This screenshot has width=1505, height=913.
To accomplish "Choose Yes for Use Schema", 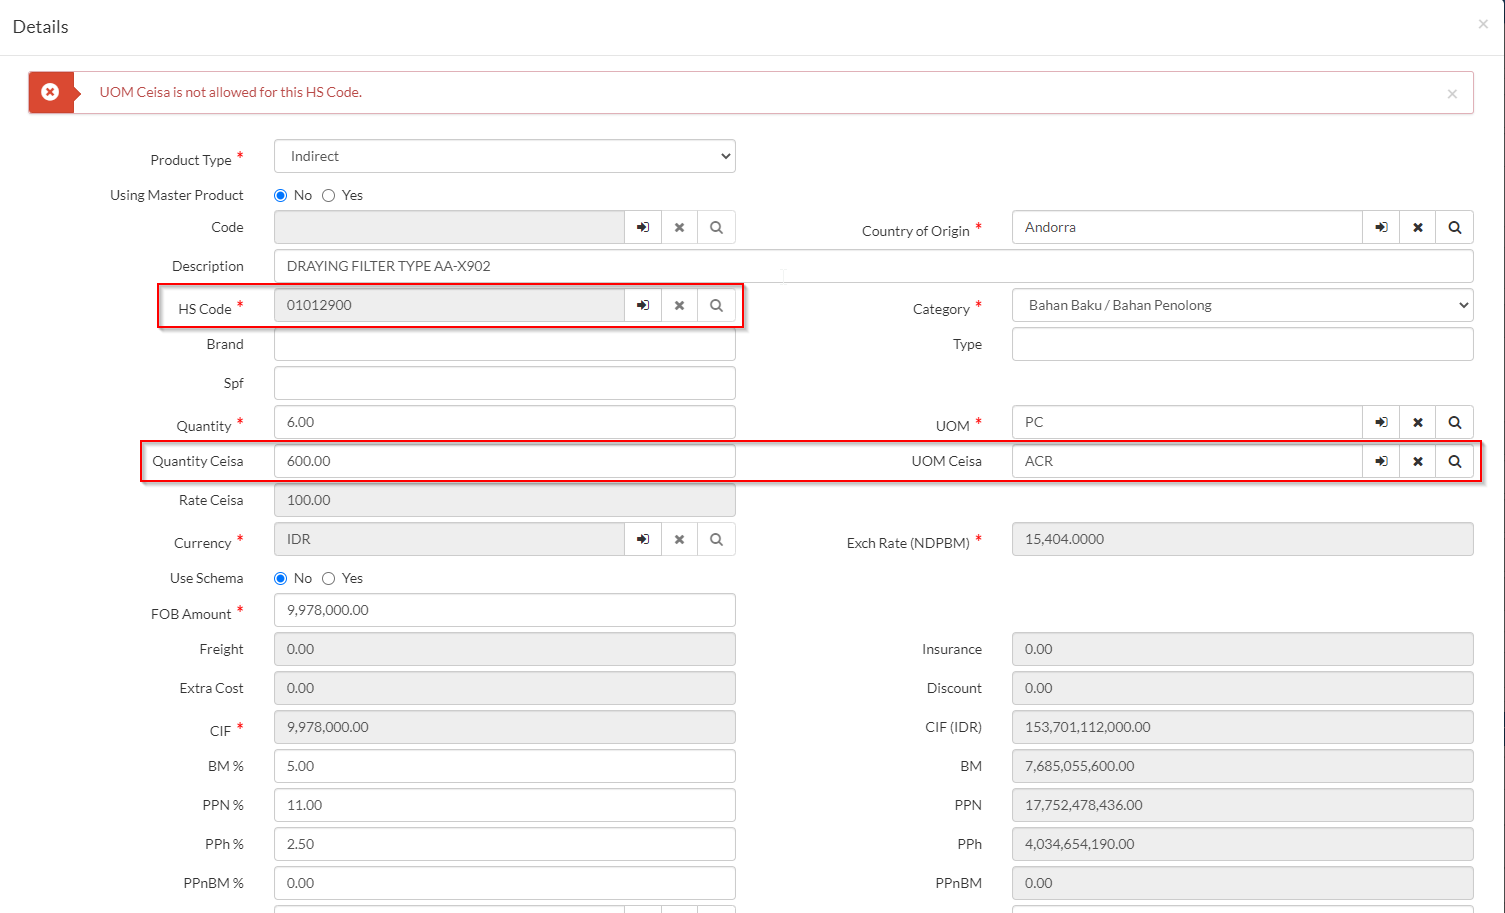I will pyautogui.click(x=329, y=578).
